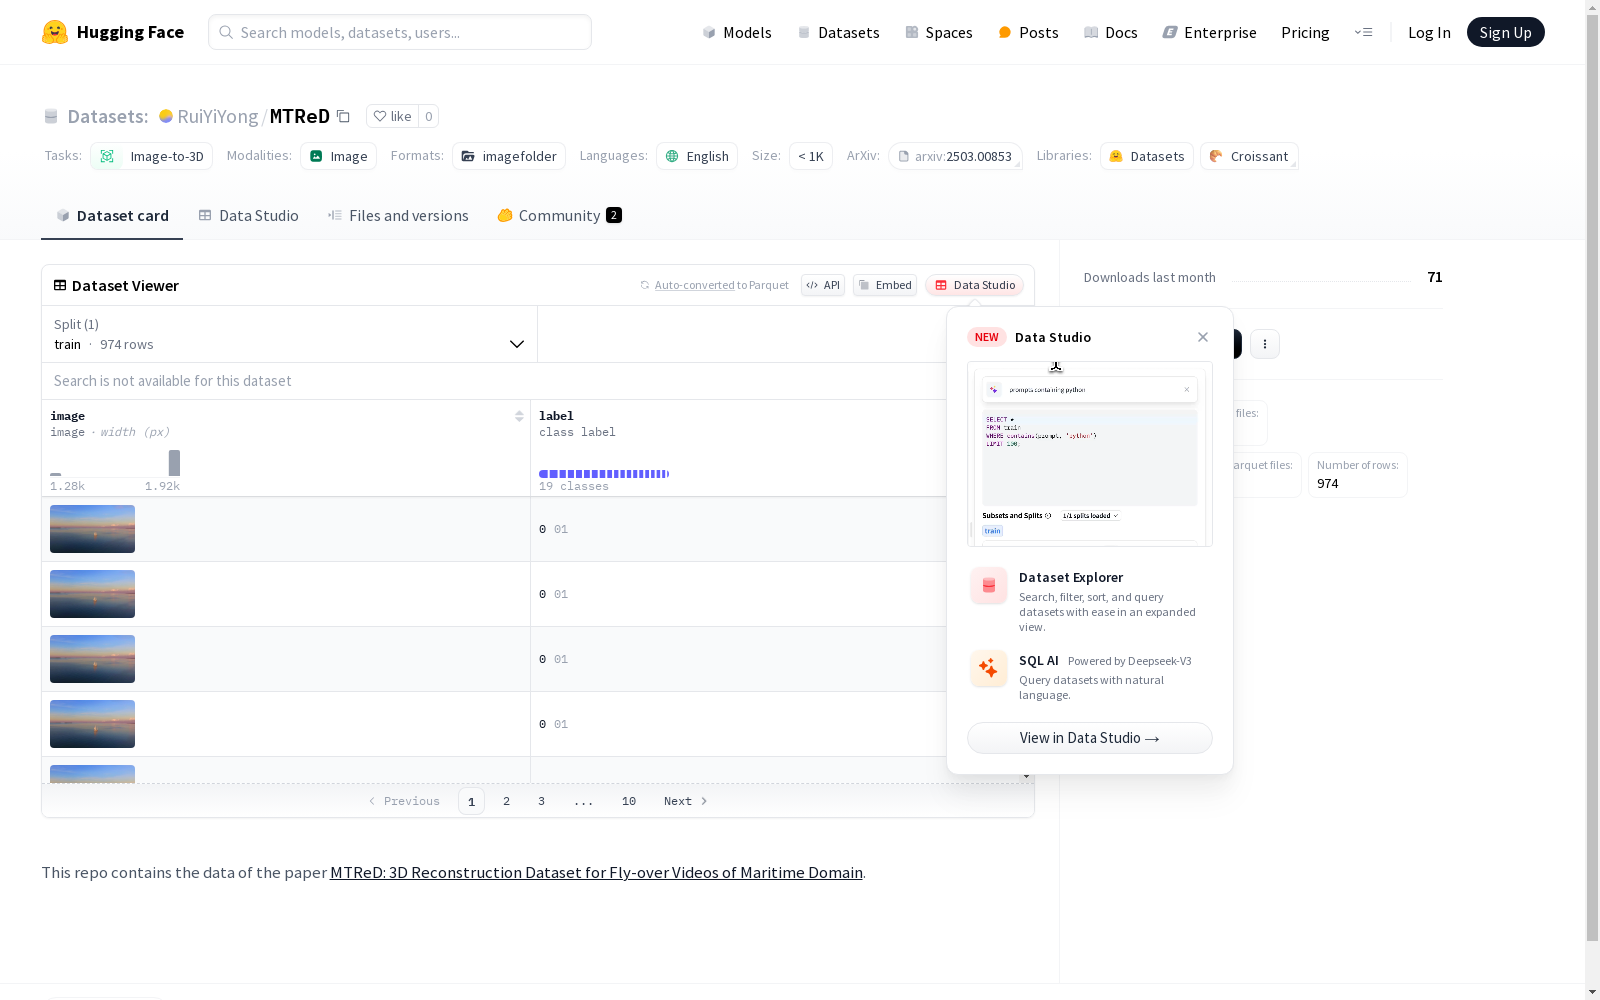
Task: Switch to the Dataset card tab
Action: click(x=112, y=215)
